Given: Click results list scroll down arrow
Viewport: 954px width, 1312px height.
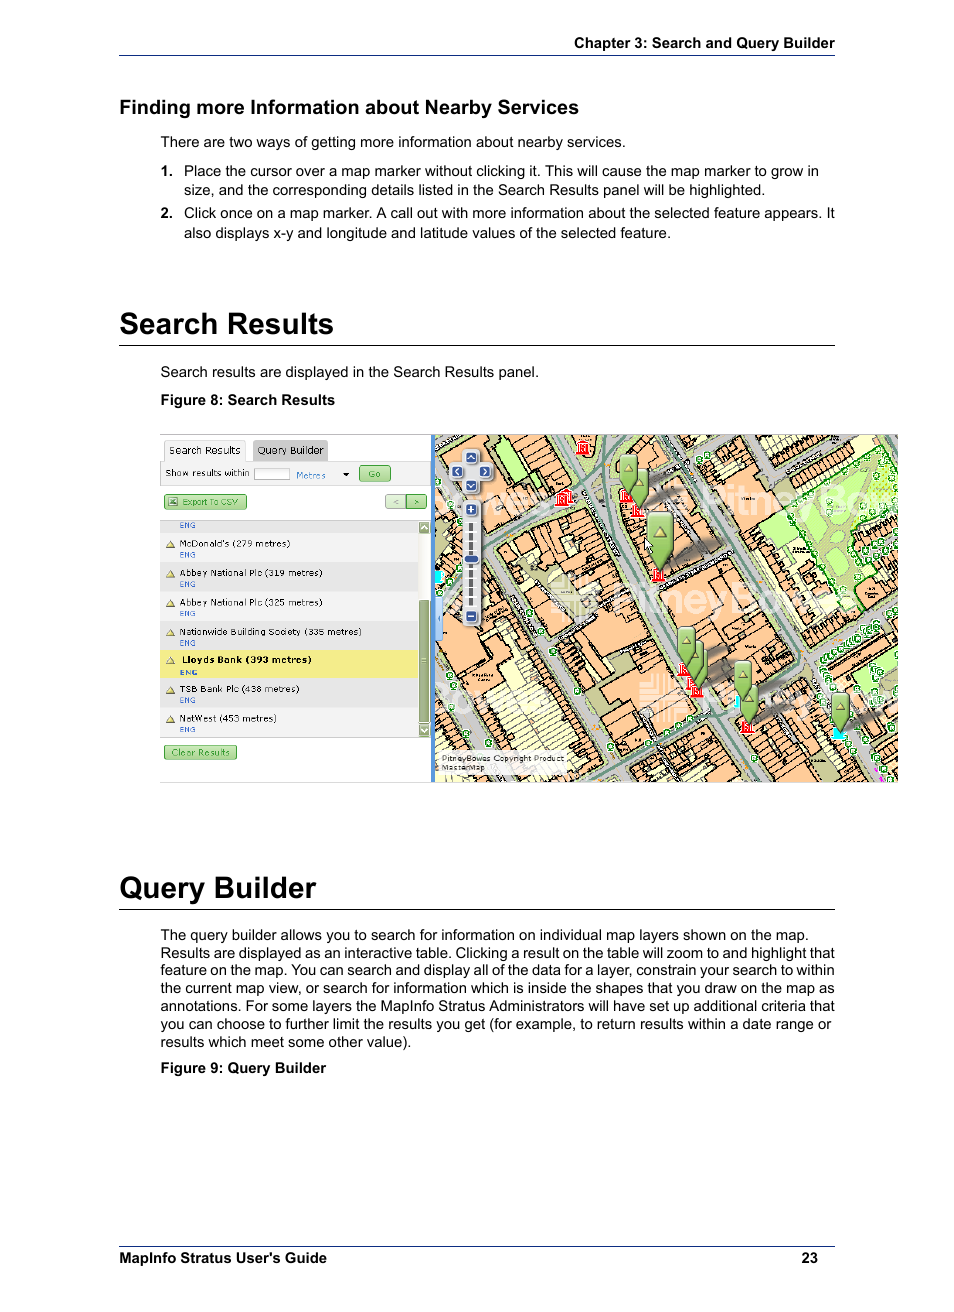Looking at the screenshot, I should coord(424,730).
